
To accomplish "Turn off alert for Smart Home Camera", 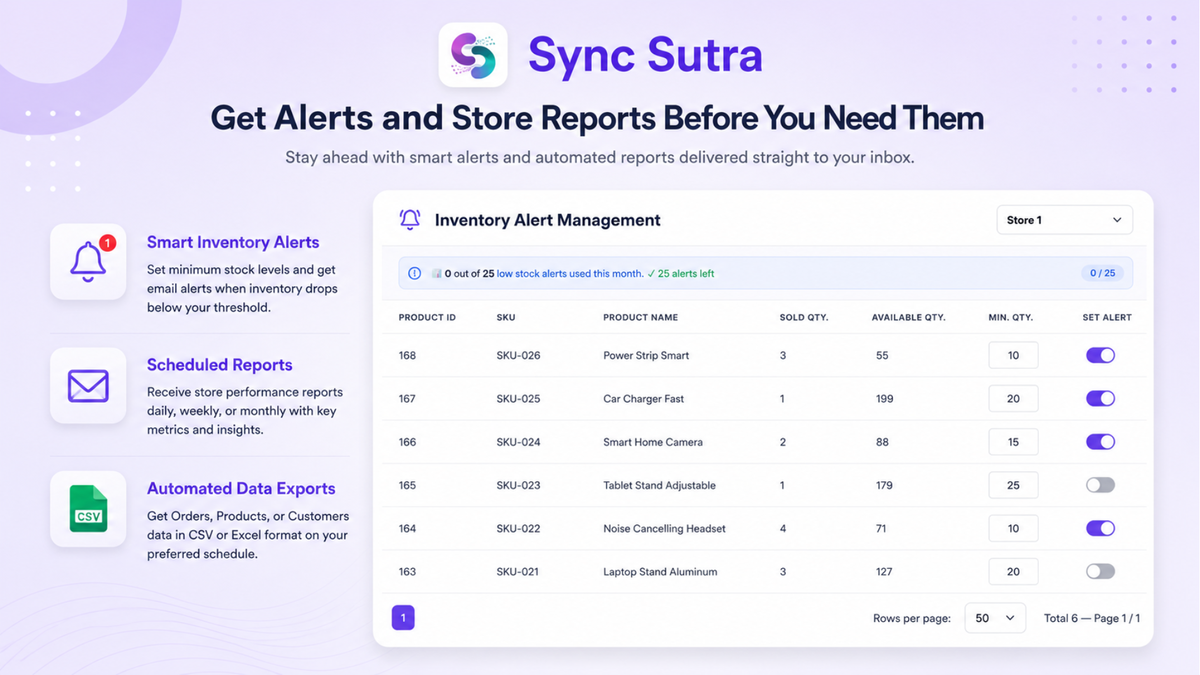I will [1100, 442].
